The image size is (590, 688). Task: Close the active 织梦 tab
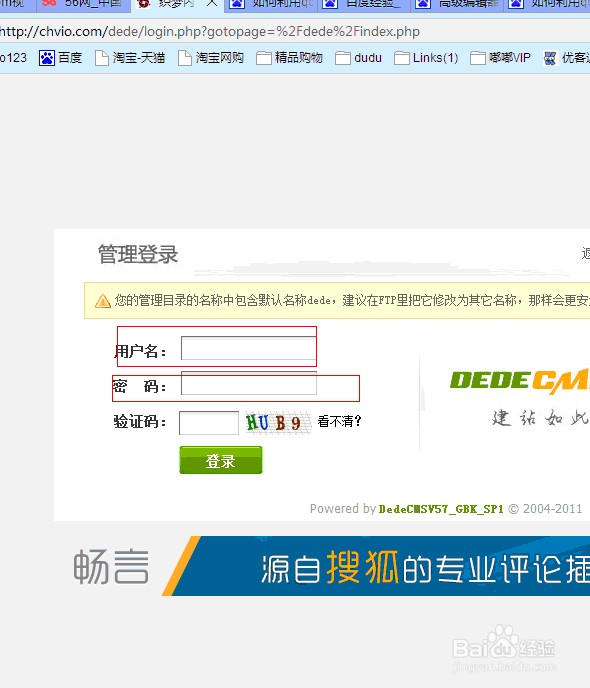click(212, 3)
